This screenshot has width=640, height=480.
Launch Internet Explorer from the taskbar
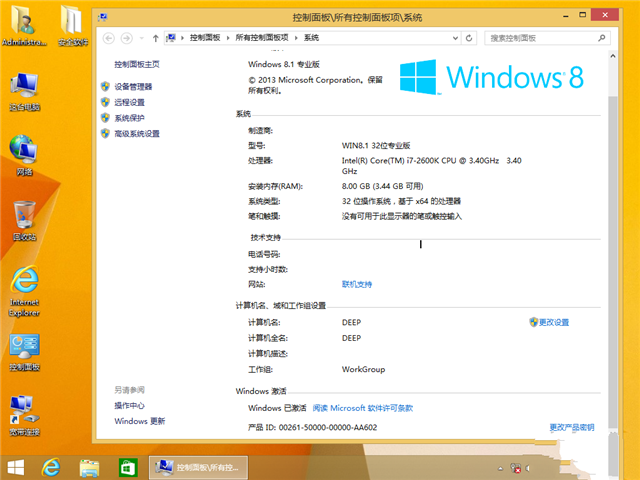[x=51, y=468]
